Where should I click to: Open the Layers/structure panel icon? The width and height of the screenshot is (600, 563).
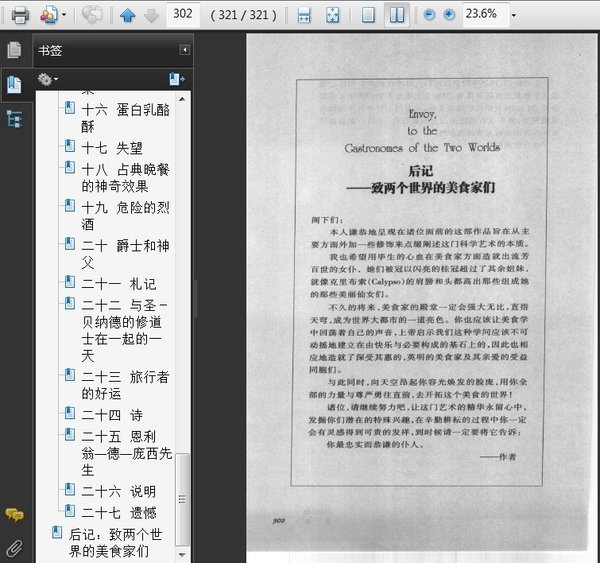pos(15,119)
